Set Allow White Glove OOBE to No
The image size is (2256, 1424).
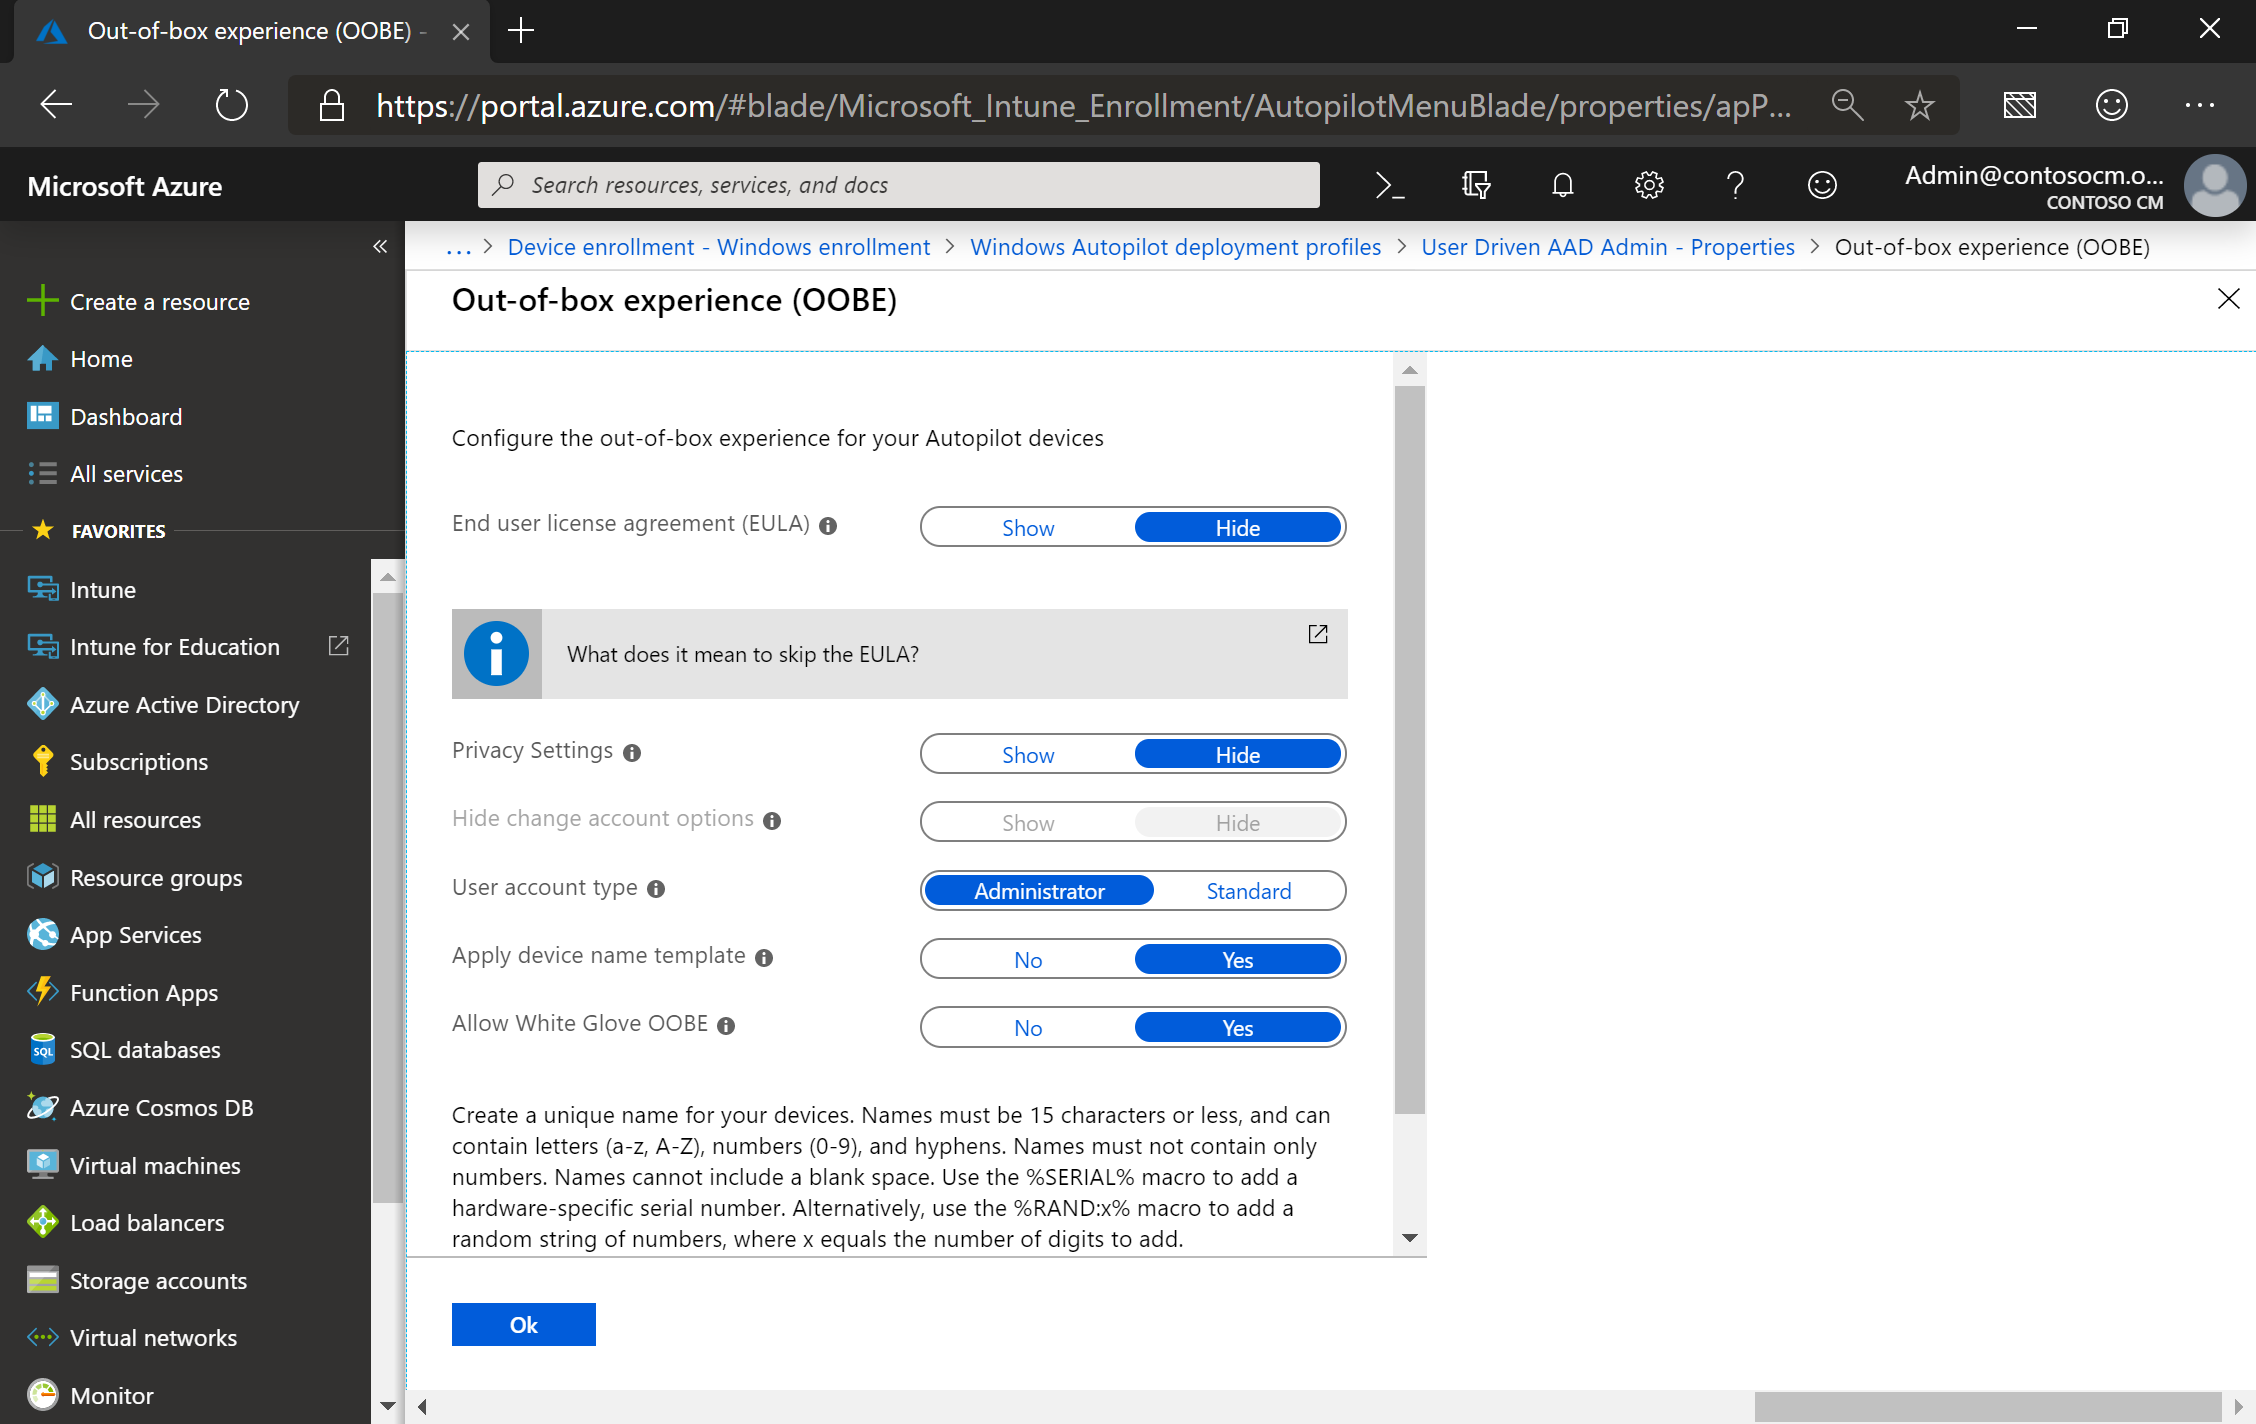tap(1028, 1028)
